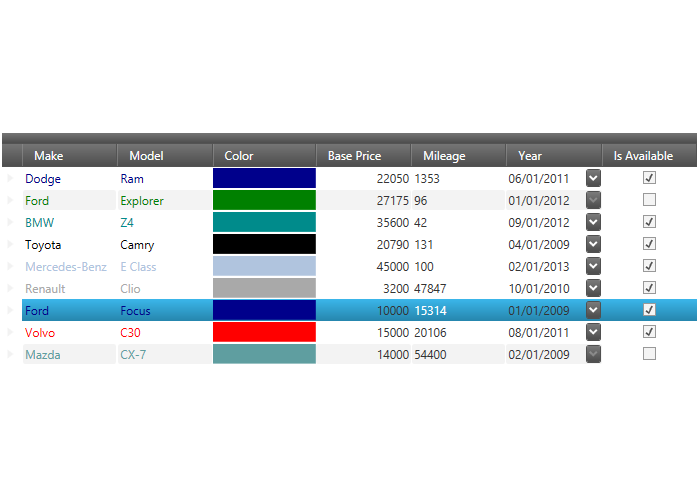Toggle Is Available for BMW Z4

(649, 222)
